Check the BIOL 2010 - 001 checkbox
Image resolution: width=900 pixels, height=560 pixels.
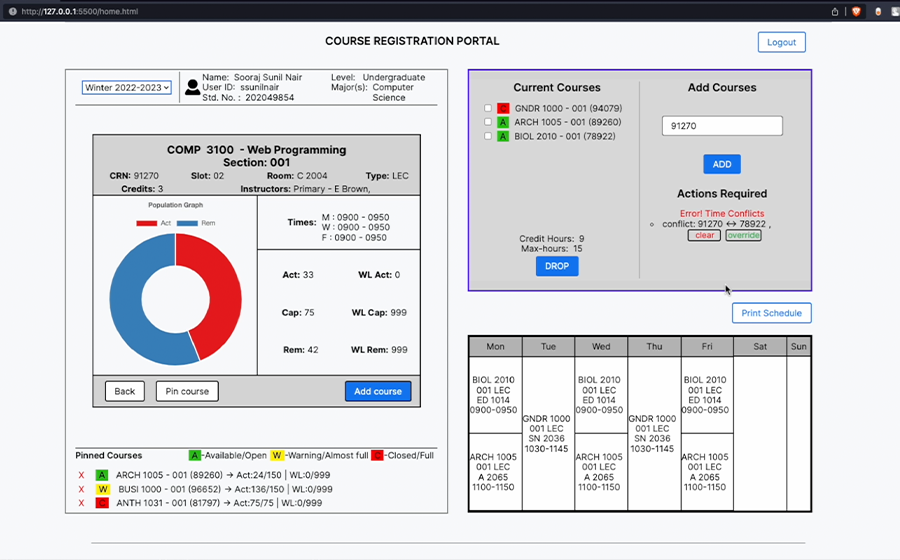pos(488,136)
